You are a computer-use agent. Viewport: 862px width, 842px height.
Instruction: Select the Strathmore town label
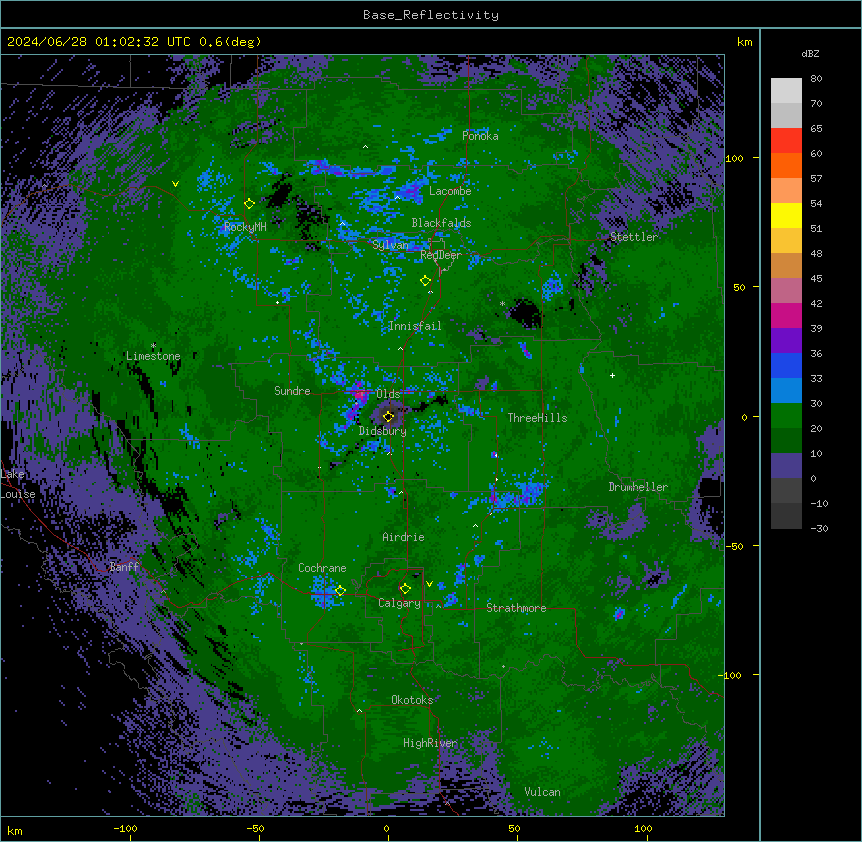(516, 608)
